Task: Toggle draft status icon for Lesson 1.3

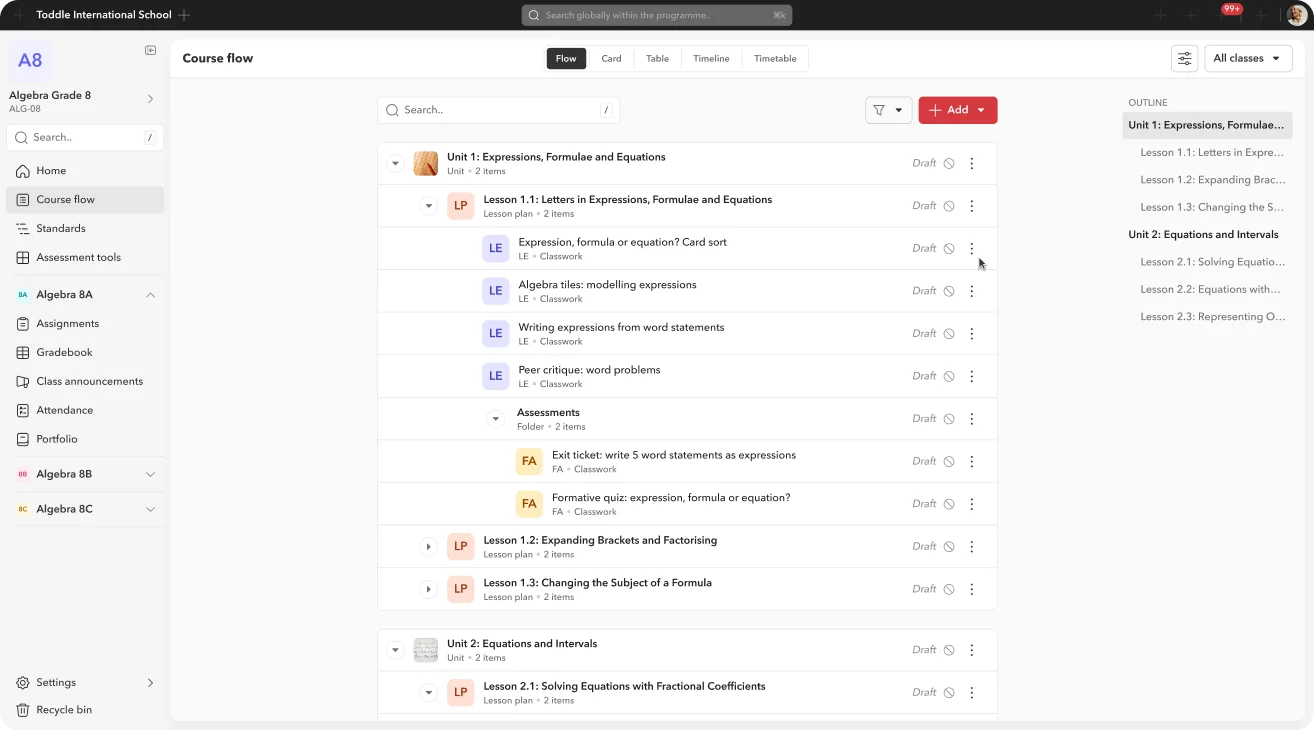Action: point(949,590)
